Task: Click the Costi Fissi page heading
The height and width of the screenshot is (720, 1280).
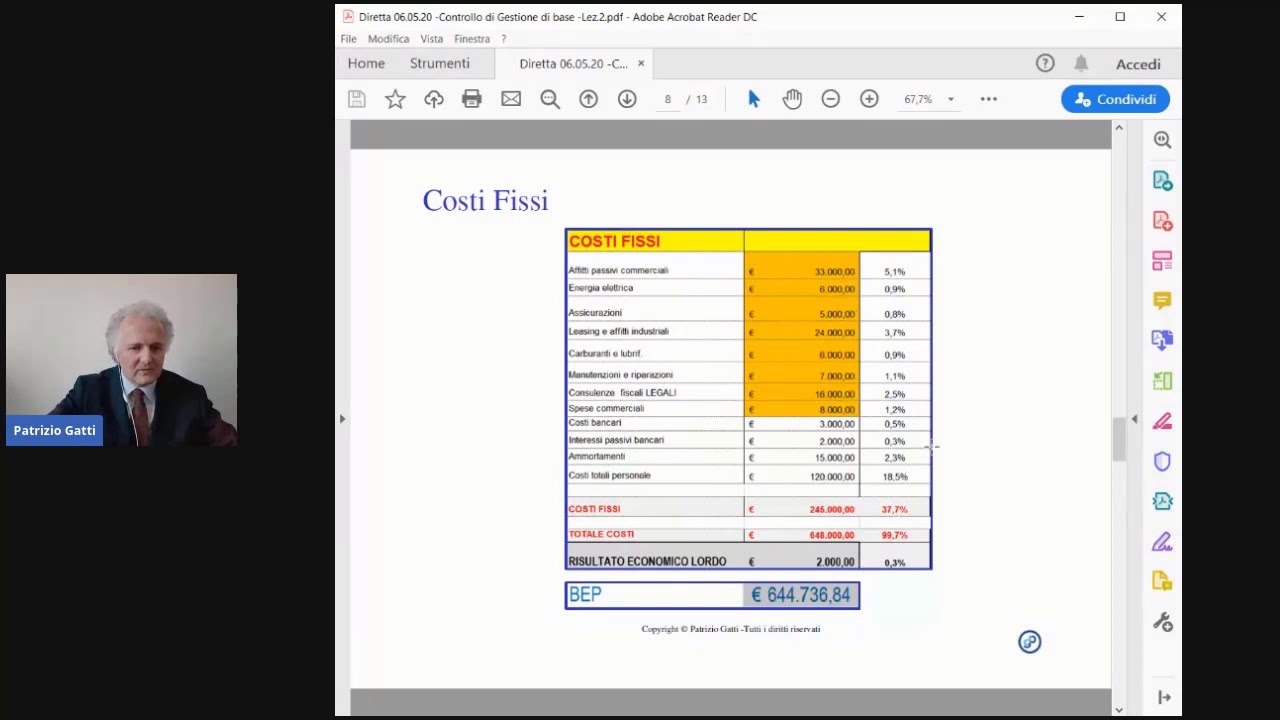Action: point(485,201)
